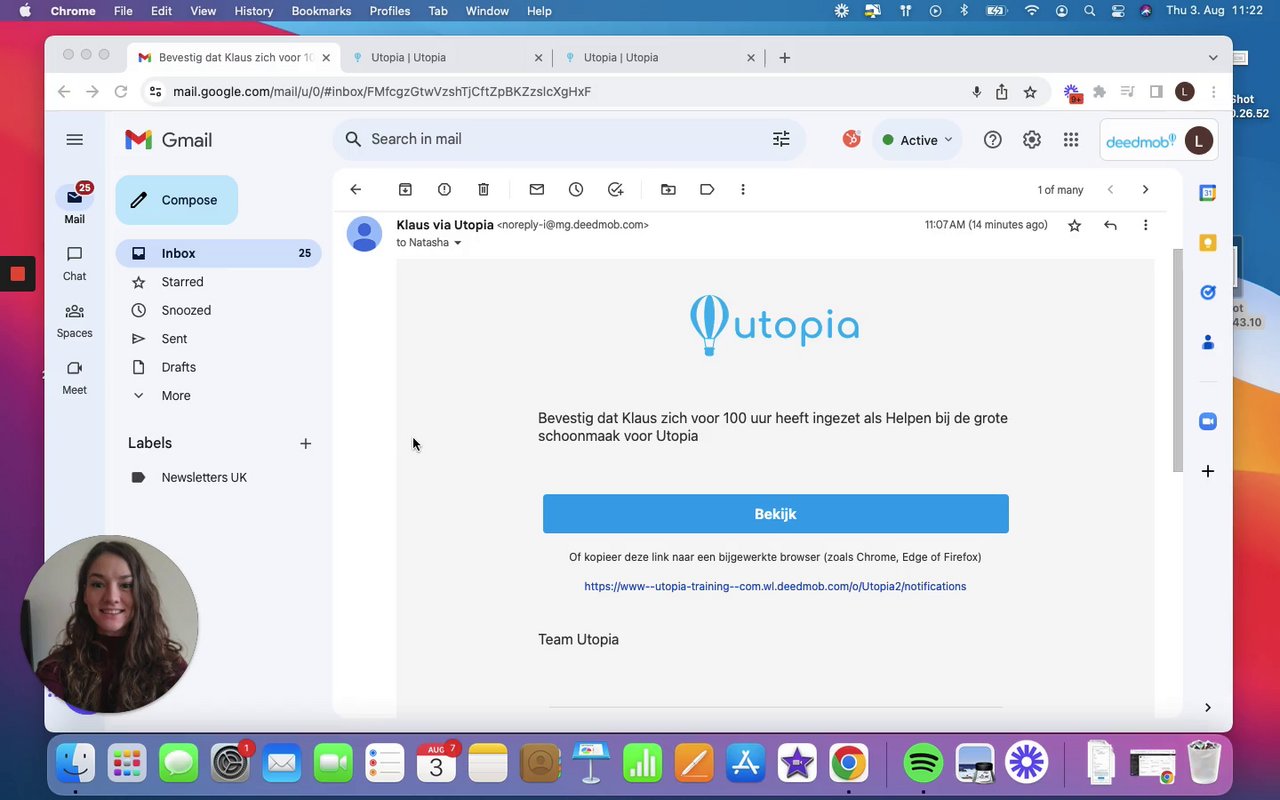Screen dimensions: 1280x800
Task: Bookmark this page star icon
Action: point(1030,92)
